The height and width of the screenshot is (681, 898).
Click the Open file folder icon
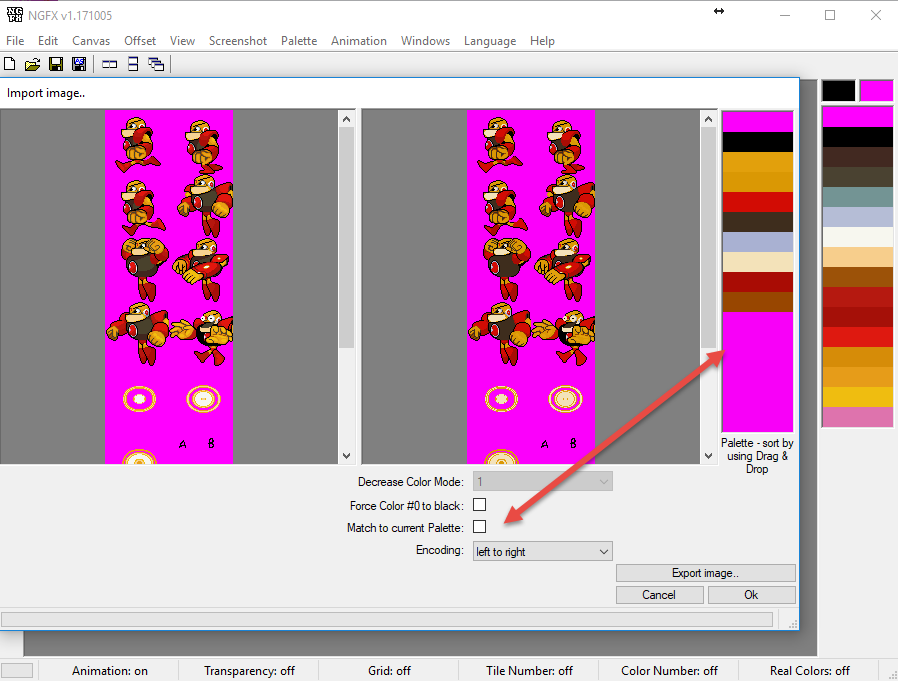tap(33, 64)
